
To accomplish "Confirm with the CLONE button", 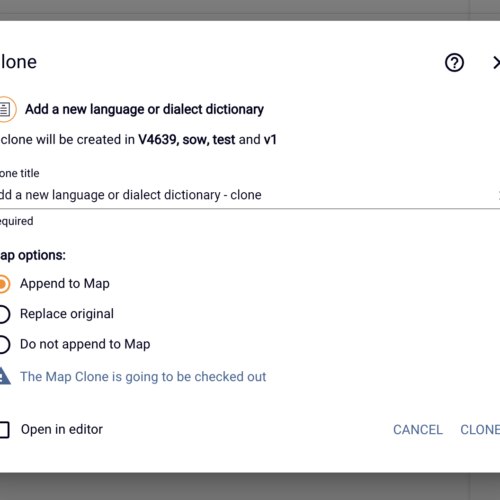I will [x=480, y=430].
